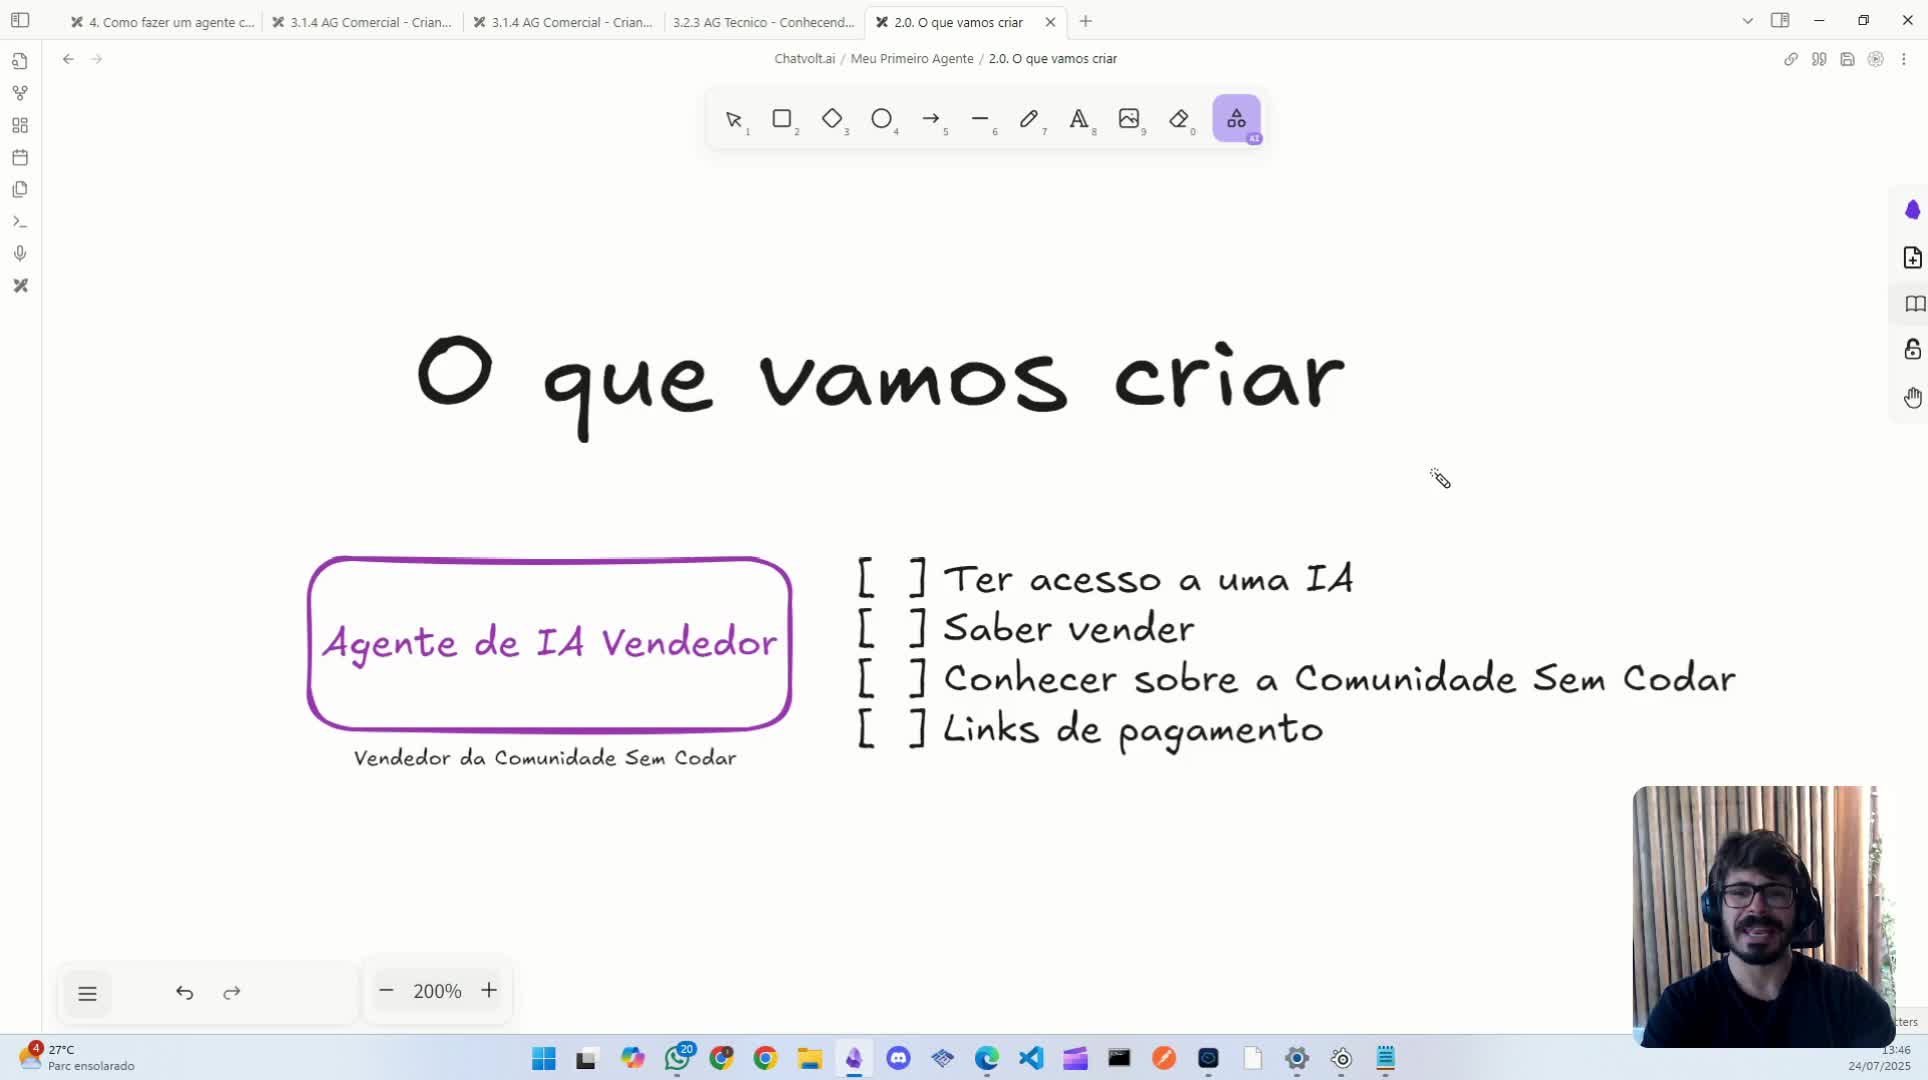Open the three-dot options menu

pos(1906,59)
